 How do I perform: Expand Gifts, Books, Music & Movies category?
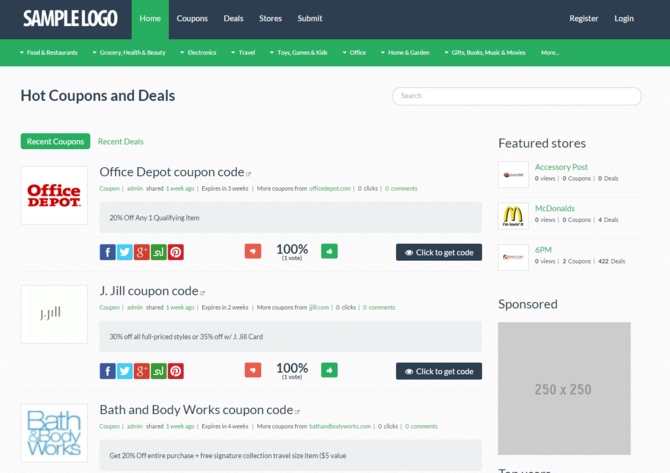point(485,53)
